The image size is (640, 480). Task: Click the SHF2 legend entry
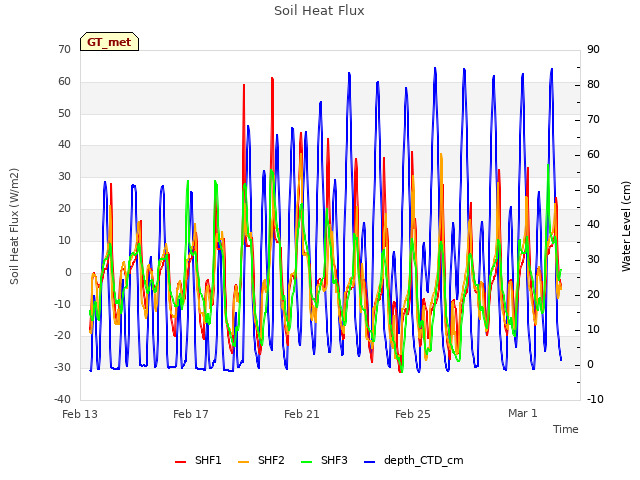coord(261,461)
